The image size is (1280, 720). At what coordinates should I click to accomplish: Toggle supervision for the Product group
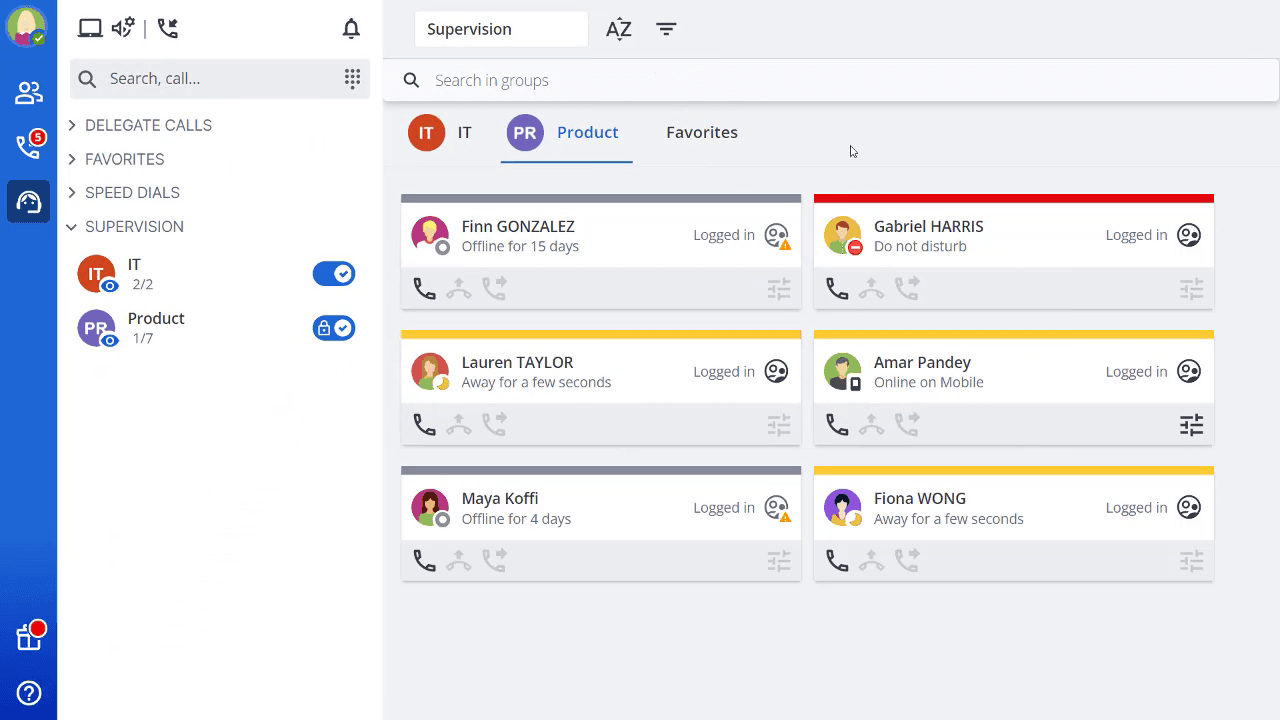334,327
